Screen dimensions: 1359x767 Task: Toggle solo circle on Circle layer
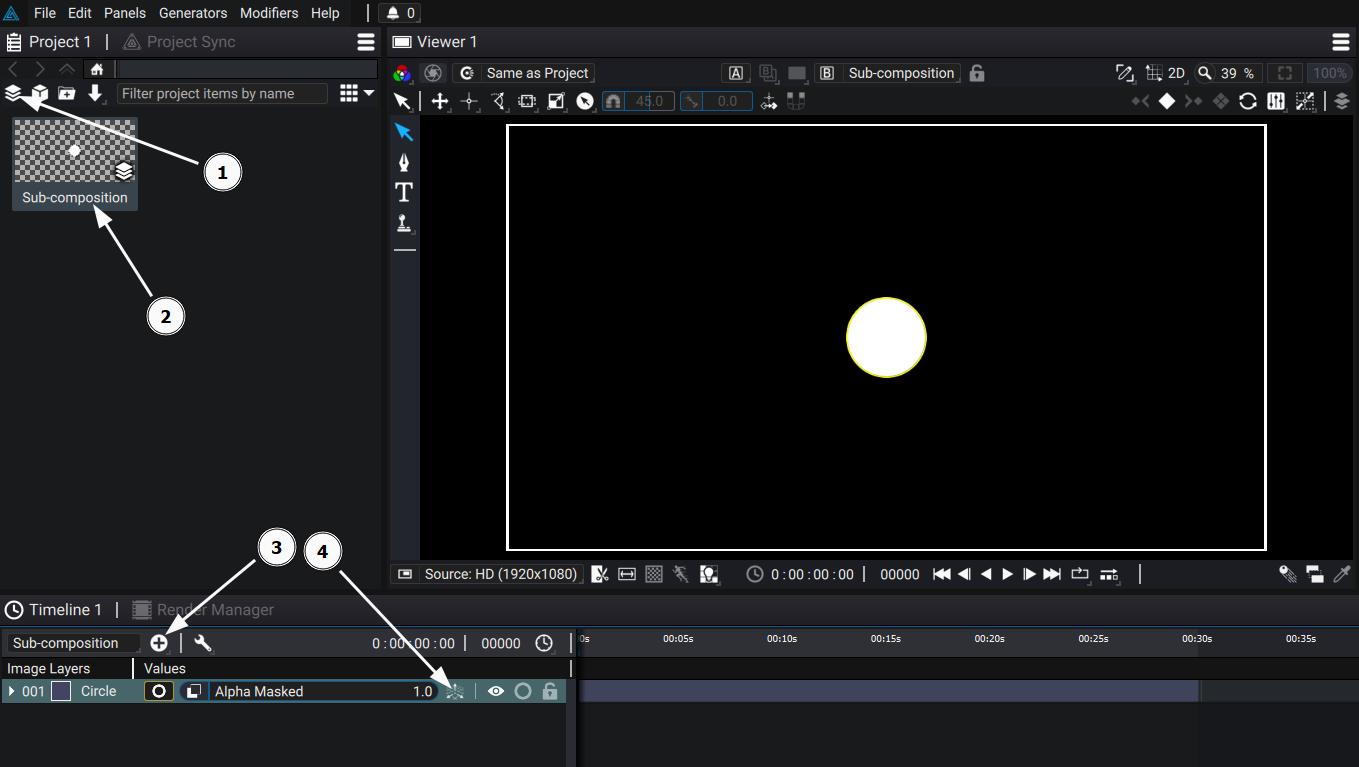coord(522,691)
